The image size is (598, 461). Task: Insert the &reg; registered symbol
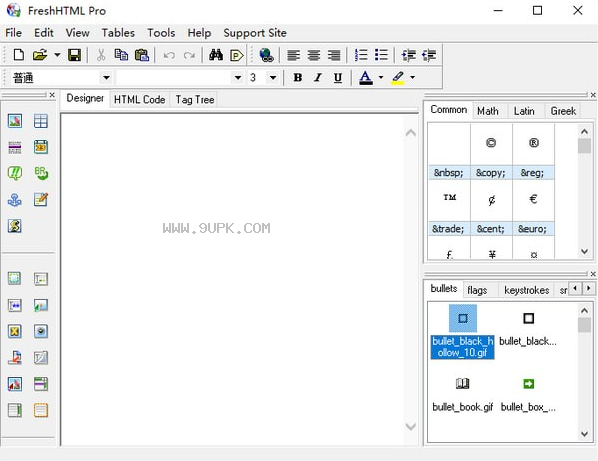tap(533, 152)
